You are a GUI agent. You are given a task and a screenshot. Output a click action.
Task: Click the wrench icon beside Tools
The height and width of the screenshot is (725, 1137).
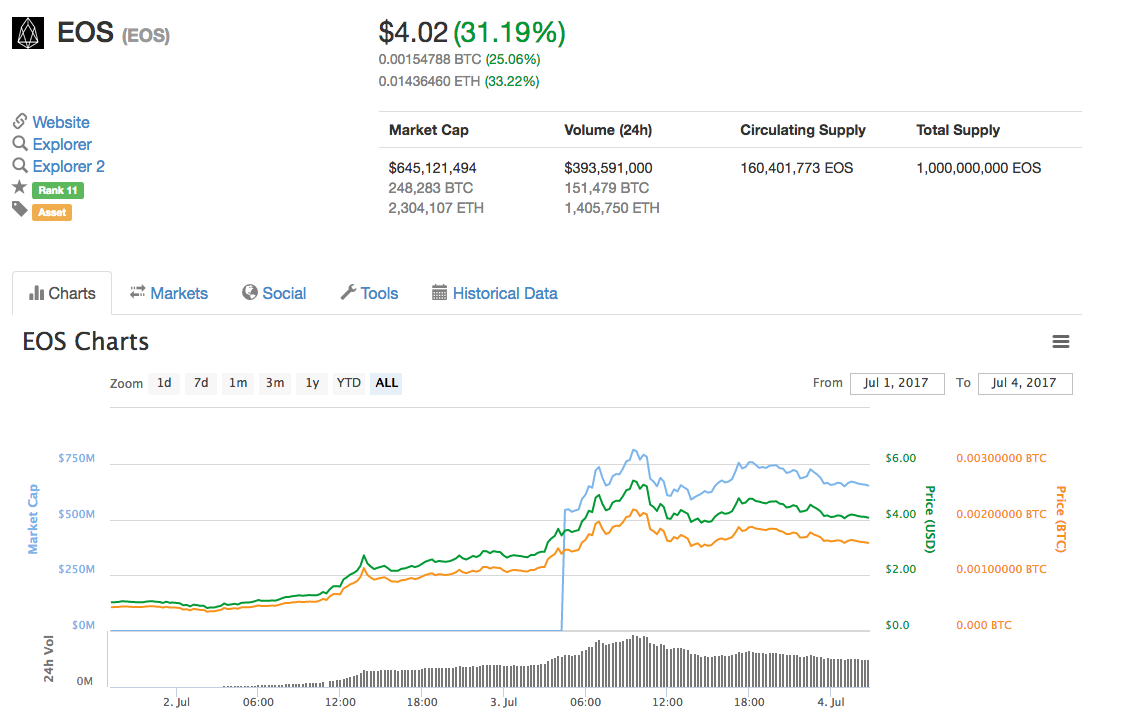pyautogui.click(x=349, y=292)
